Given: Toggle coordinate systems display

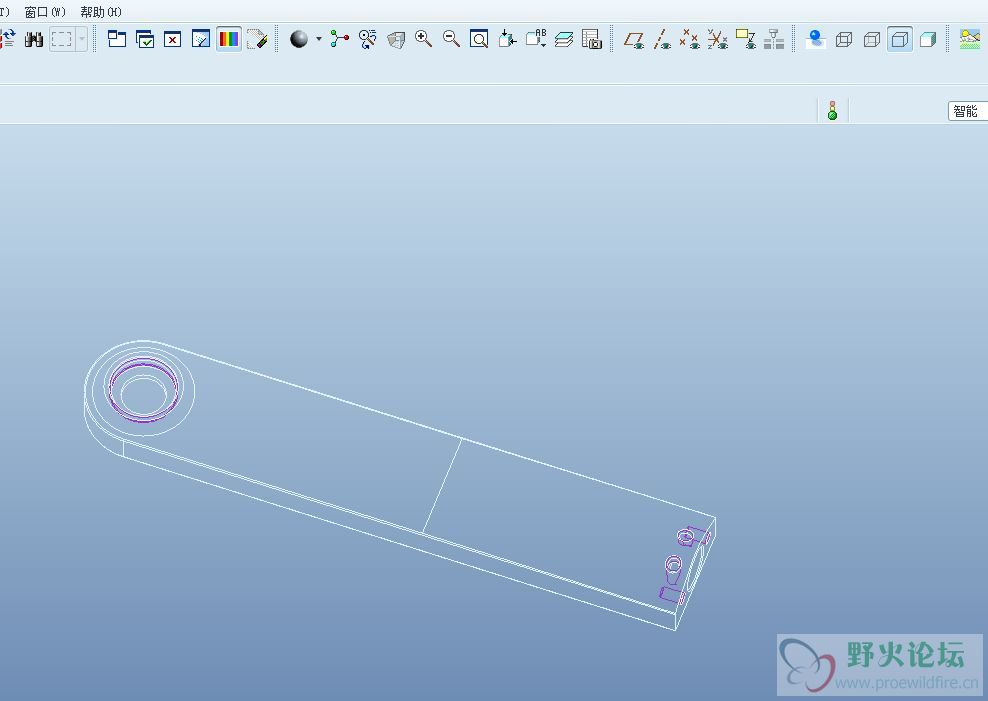Looking at the screenshot, I should (718, 40).
